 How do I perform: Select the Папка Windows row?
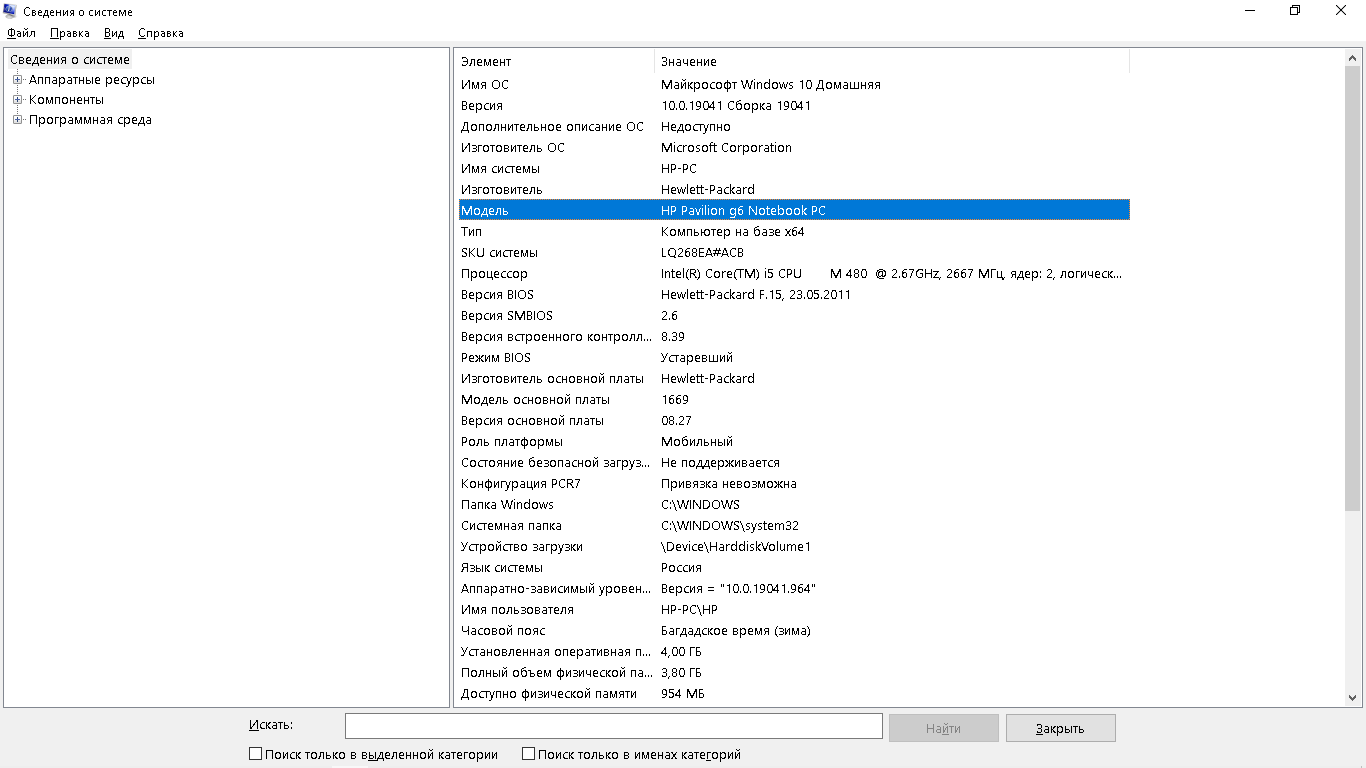click(x=794, y=505)
